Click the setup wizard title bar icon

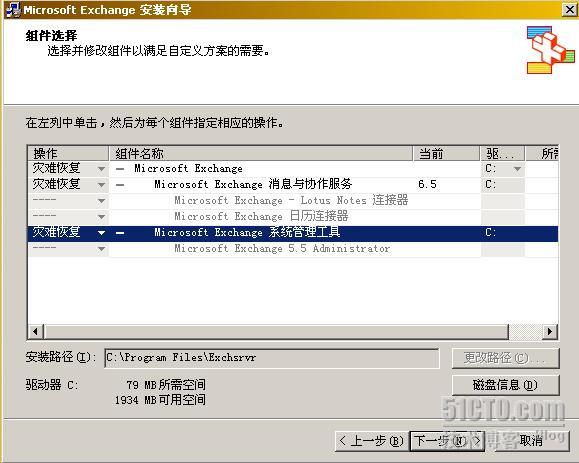13,10
